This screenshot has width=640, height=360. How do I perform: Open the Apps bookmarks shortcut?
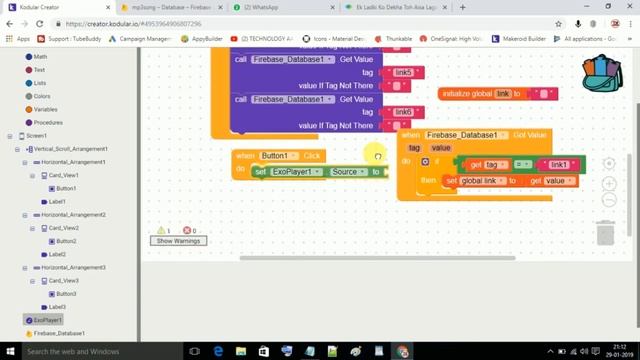tap(18, 39)
